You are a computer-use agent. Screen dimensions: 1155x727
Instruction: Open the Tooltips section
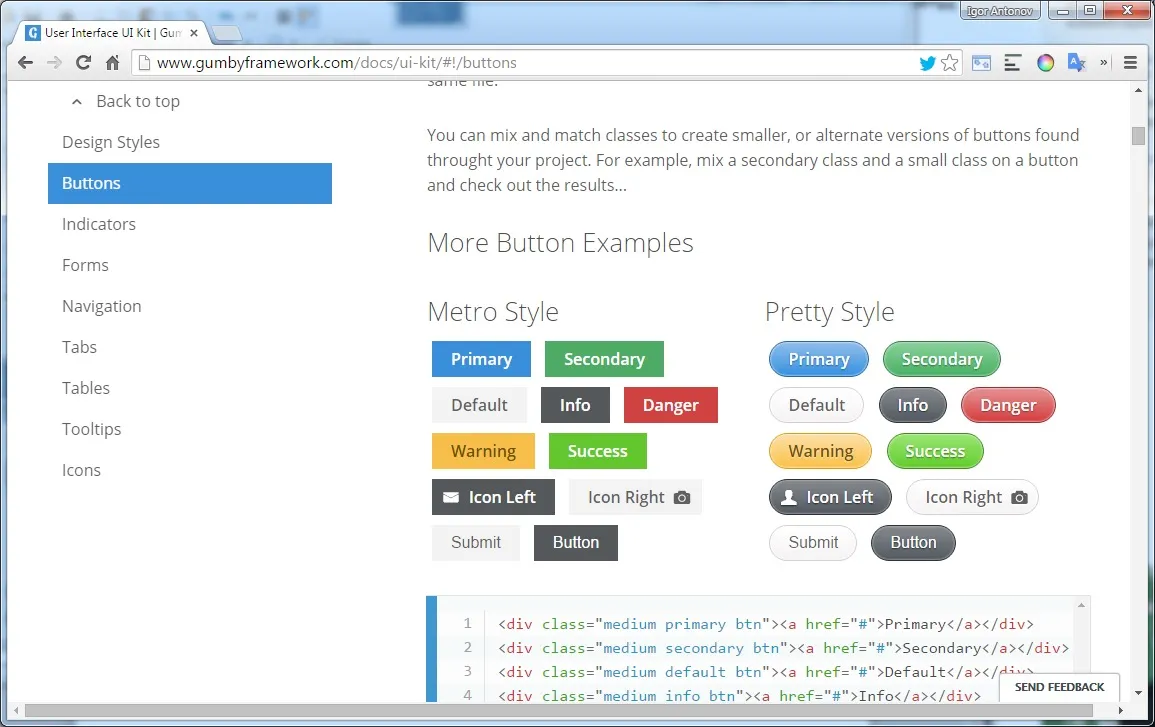tap(91, 429)
